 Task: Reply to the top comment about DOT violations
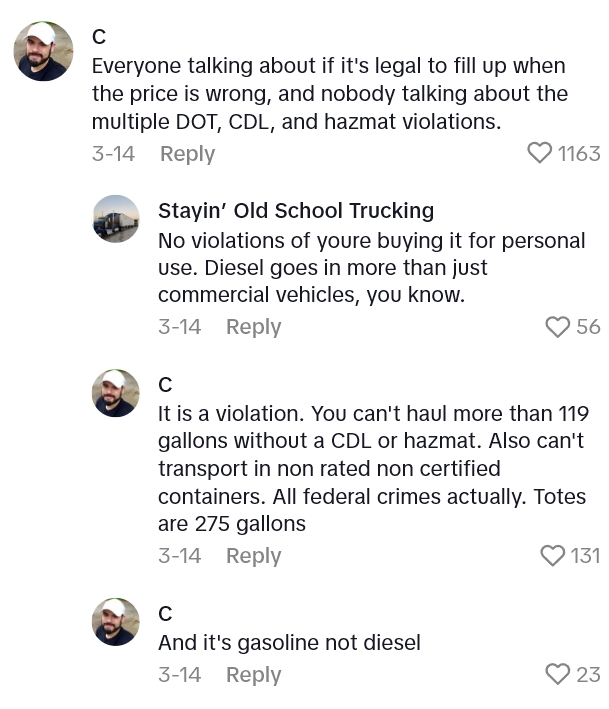(188, 154)
